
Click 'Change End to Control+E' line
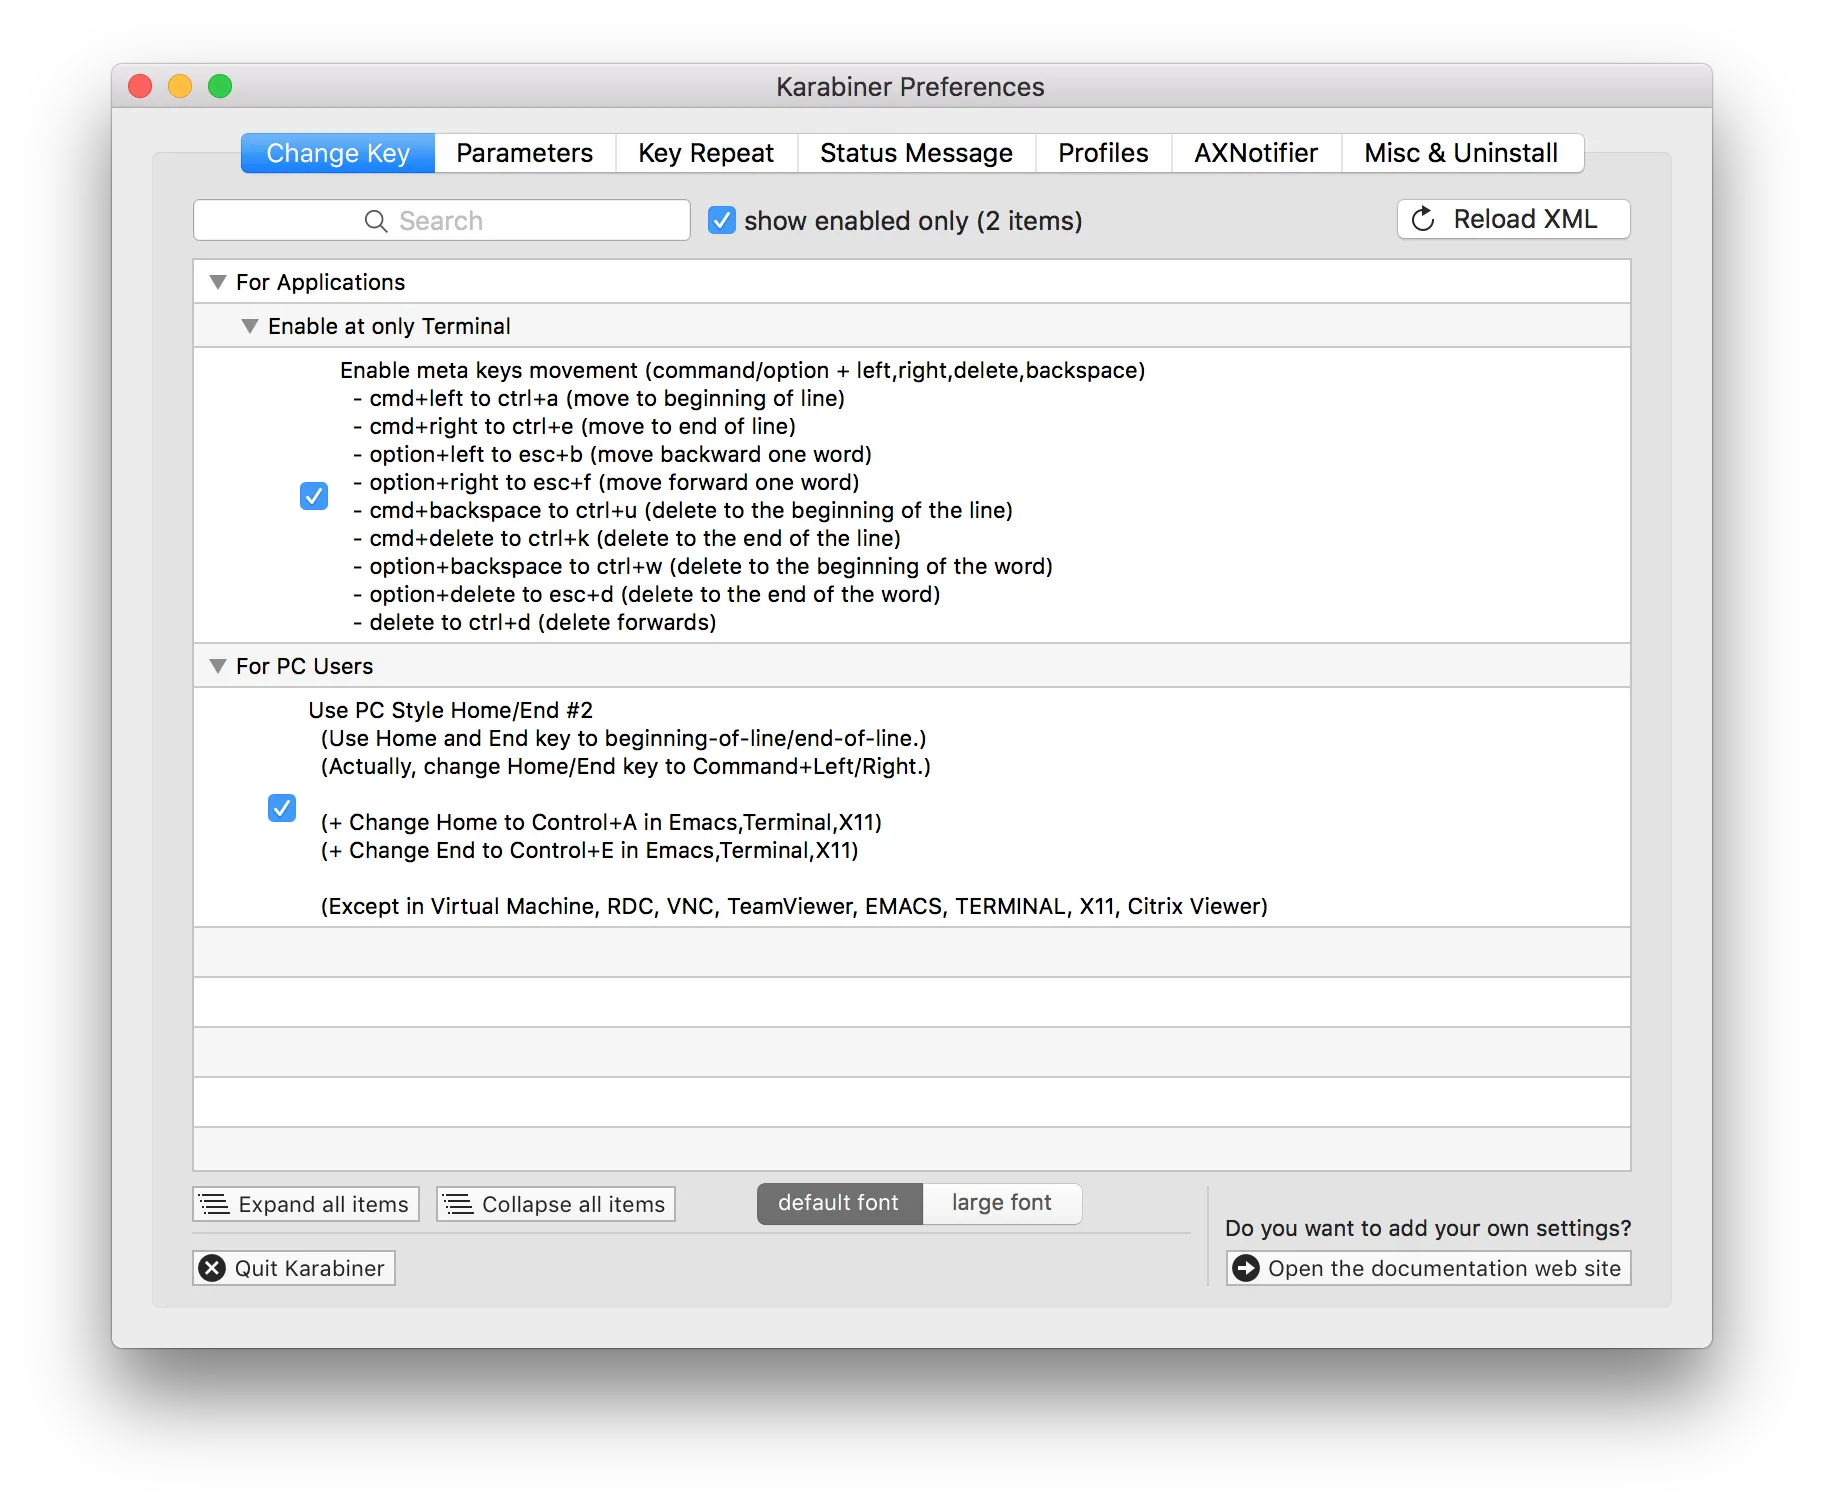point(589,850)
